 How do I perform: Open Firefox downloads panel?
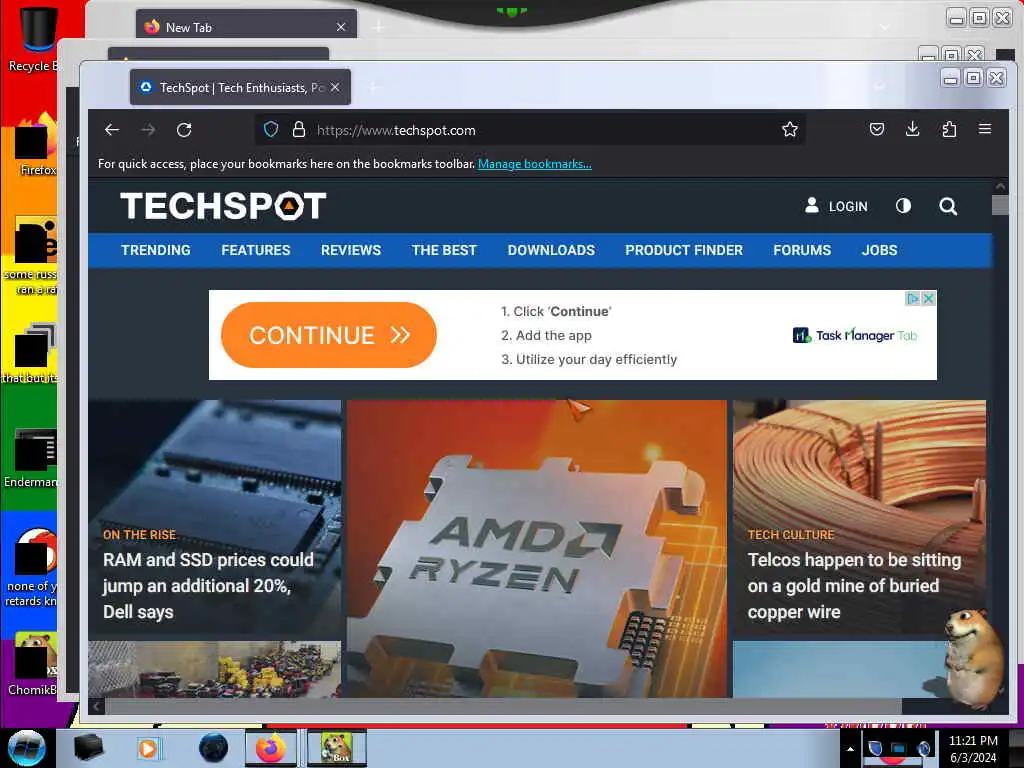pos(912,129)
